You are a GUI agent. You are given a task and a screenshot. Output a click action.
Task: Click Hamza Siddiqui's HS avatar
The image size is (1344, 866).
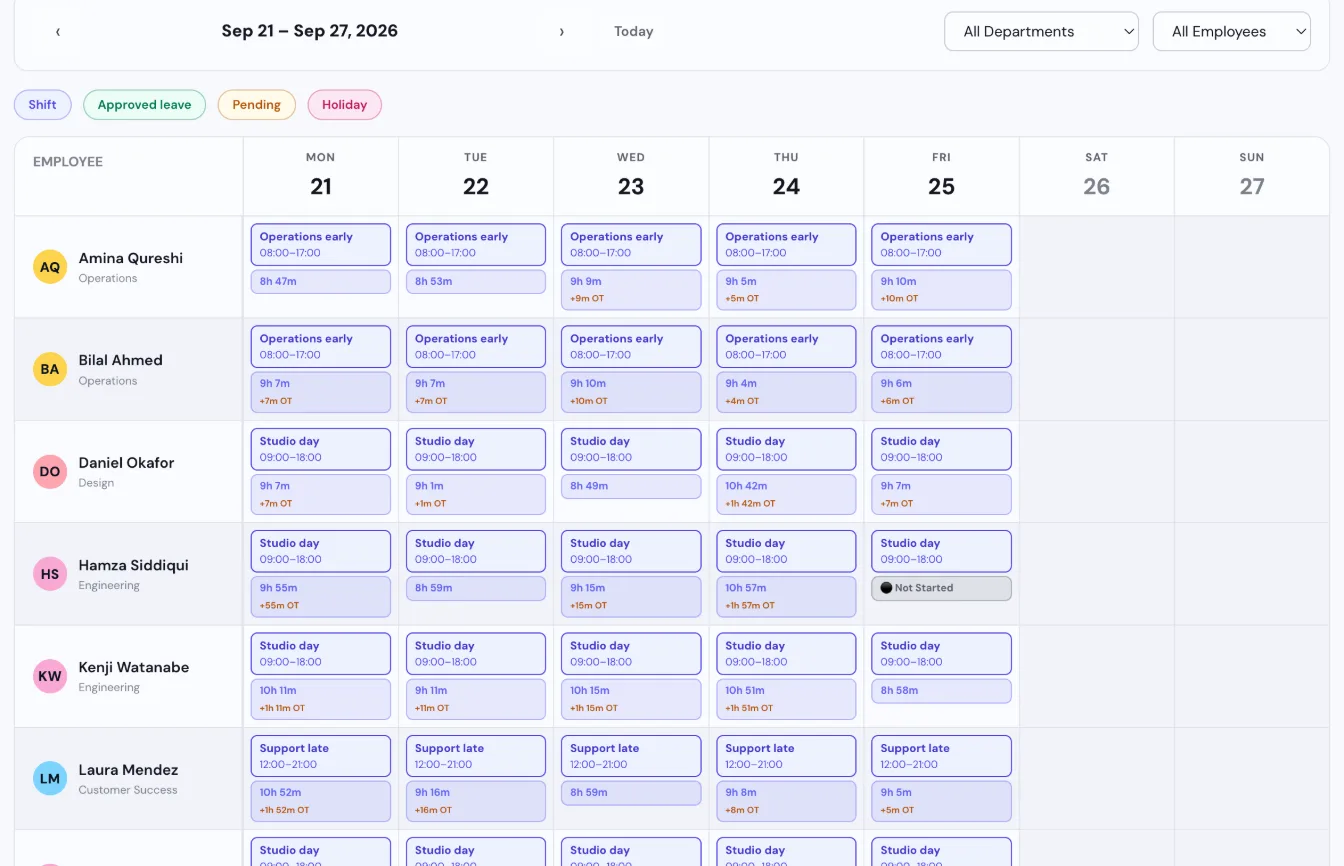pos(50,574)
